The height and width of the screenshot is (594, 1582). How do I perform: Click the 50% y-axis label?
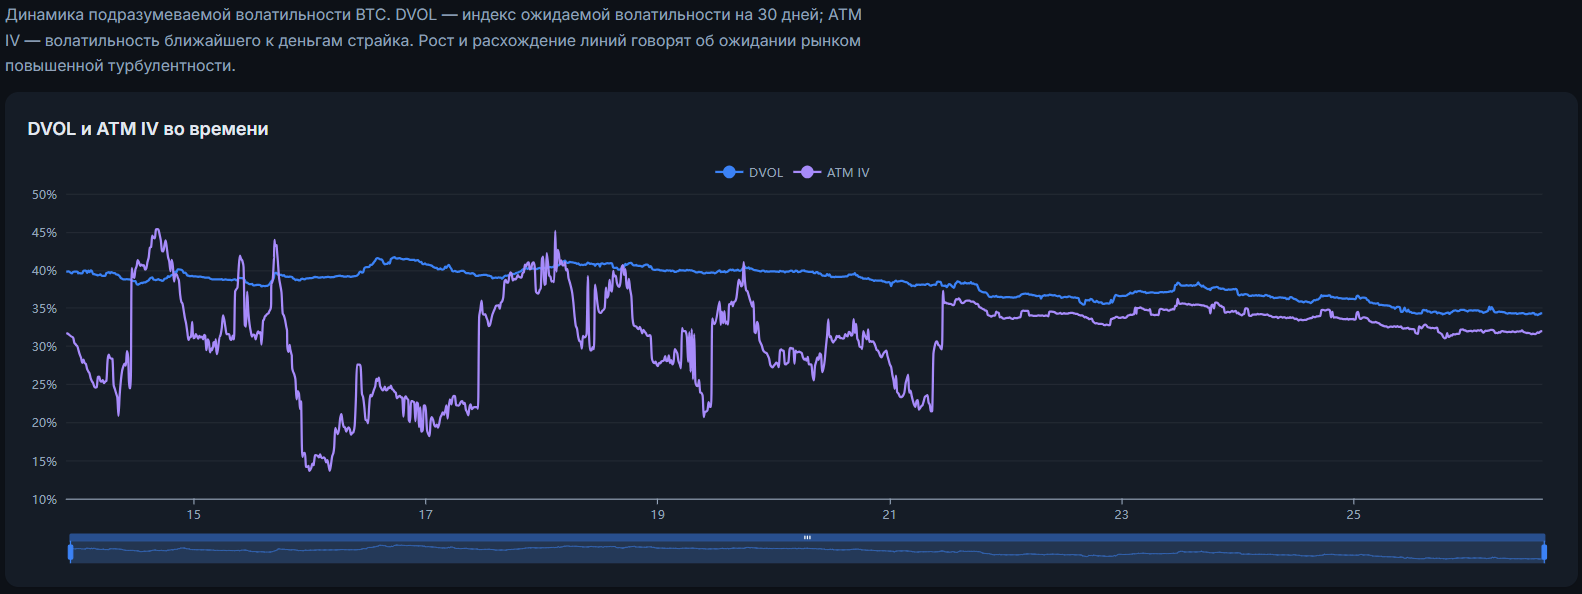pyautogui.click(x=44, y=195)
